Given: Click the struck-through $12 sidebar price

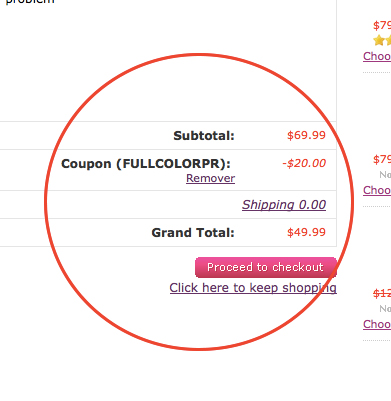Looking at the screenshot, I should click(x=382, y=294).
